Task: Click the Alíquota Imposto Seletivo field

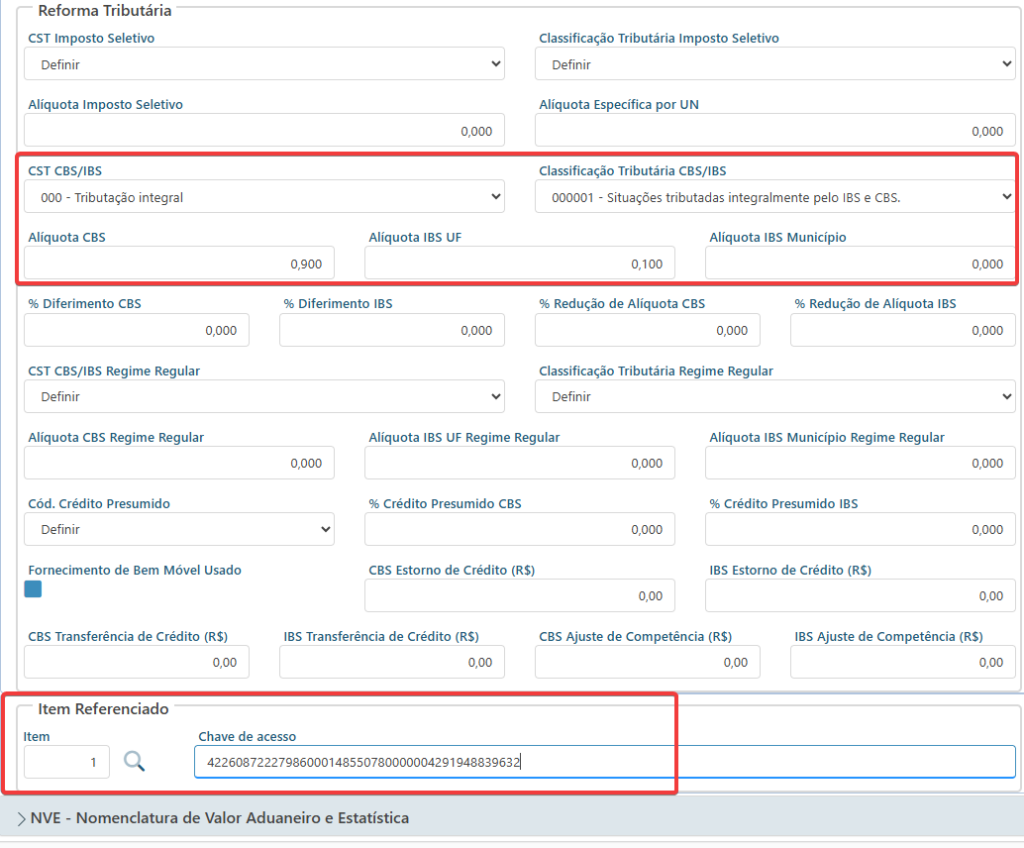Action: [x=264, y=131]
